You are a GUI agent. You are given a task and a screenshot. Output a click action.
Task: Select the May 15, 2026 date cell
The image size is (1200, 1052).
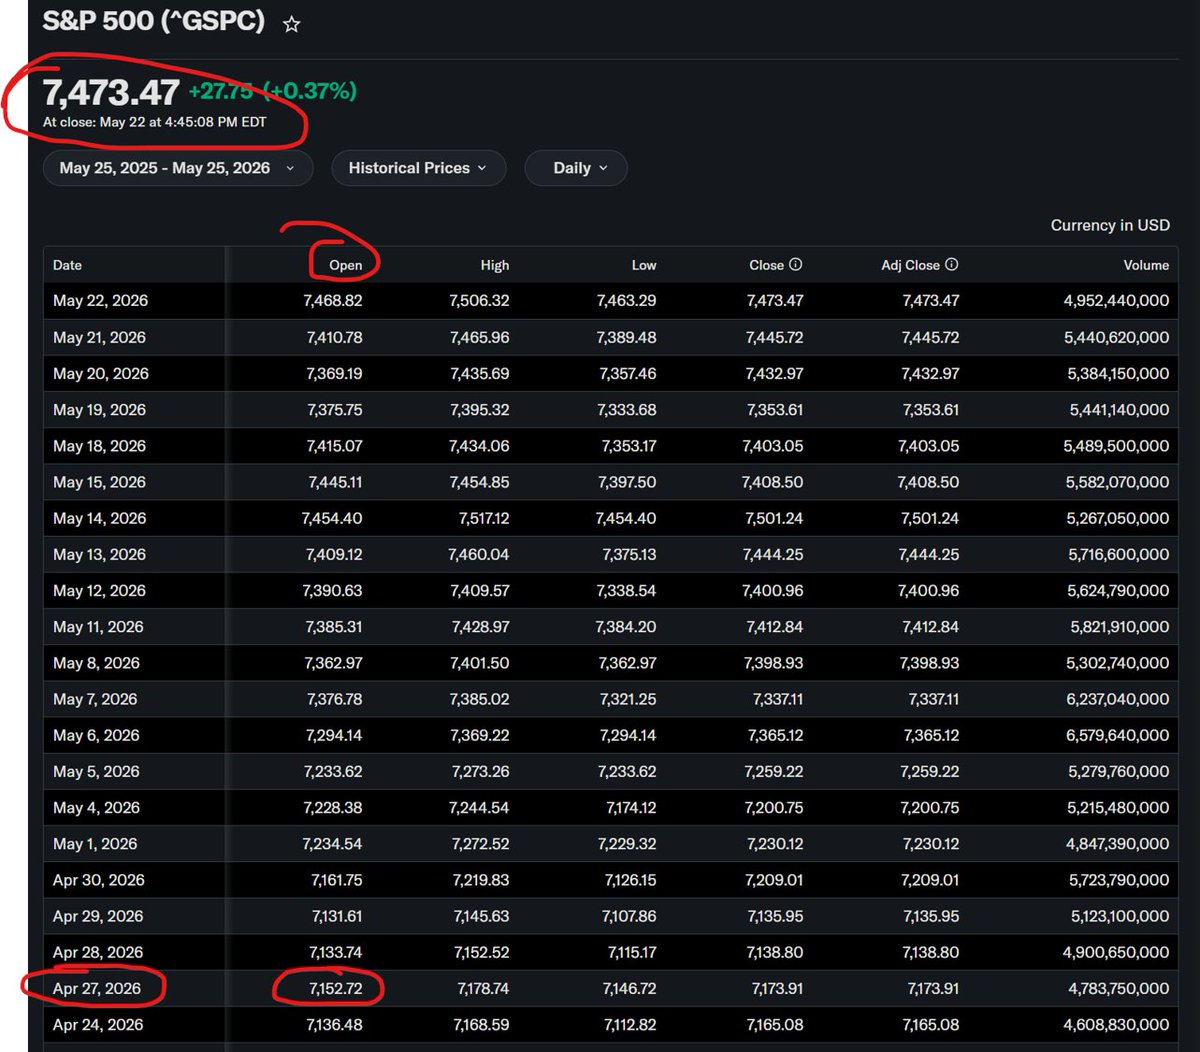pos(100,482)
